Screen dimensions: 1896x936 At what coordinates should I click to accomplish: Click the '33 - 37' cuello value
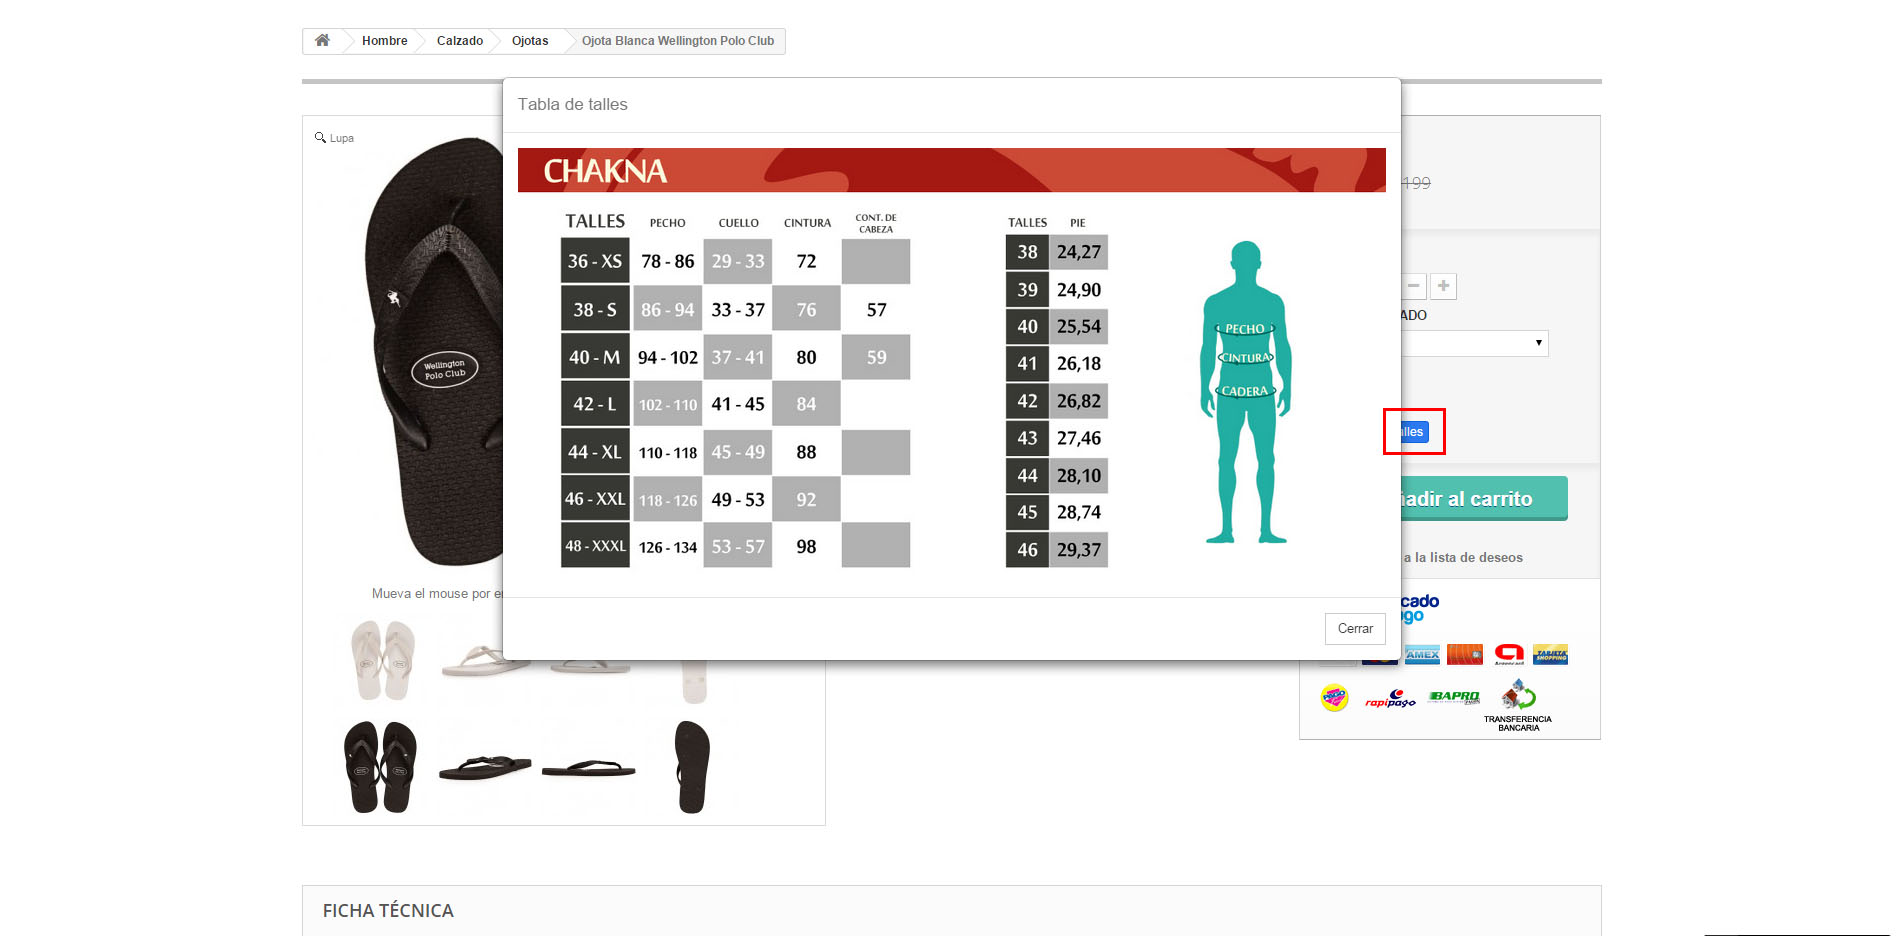pyautogui.click(x=738, y=310)
